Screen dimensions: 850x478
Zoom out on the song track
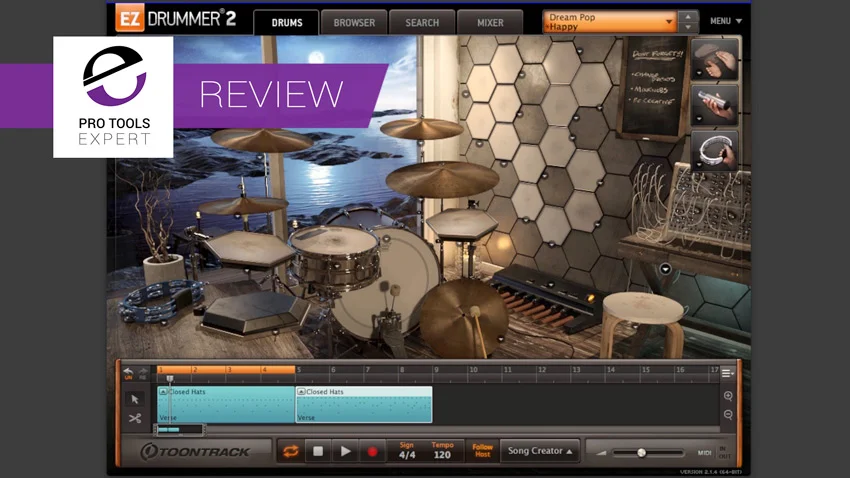click(728, 415)
